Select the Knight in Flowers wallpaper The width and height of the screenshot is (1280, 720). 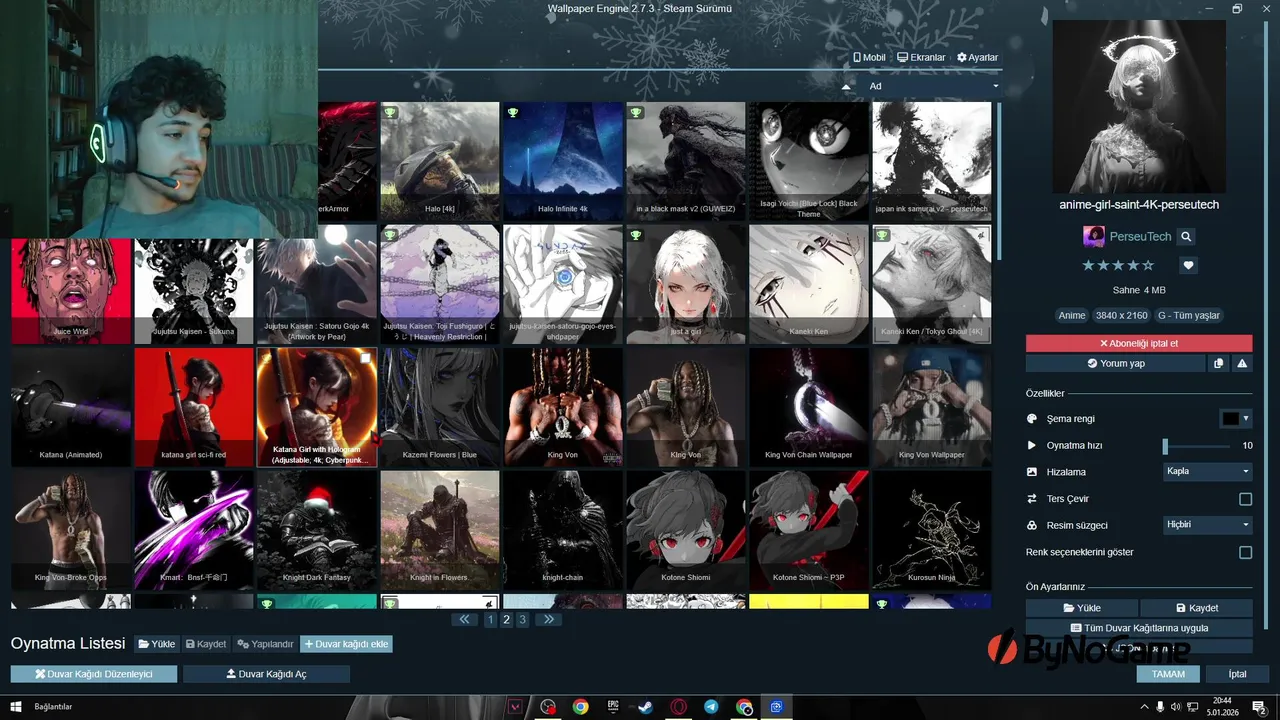[x=439, y=530]
